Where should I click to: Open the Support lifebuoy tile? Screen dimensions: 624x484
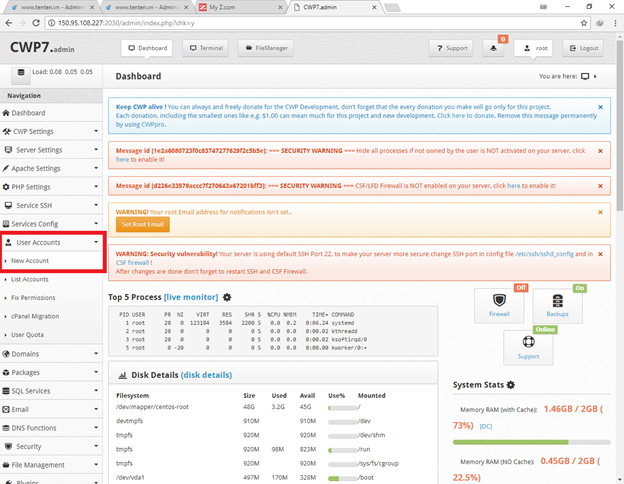[528, 347]
